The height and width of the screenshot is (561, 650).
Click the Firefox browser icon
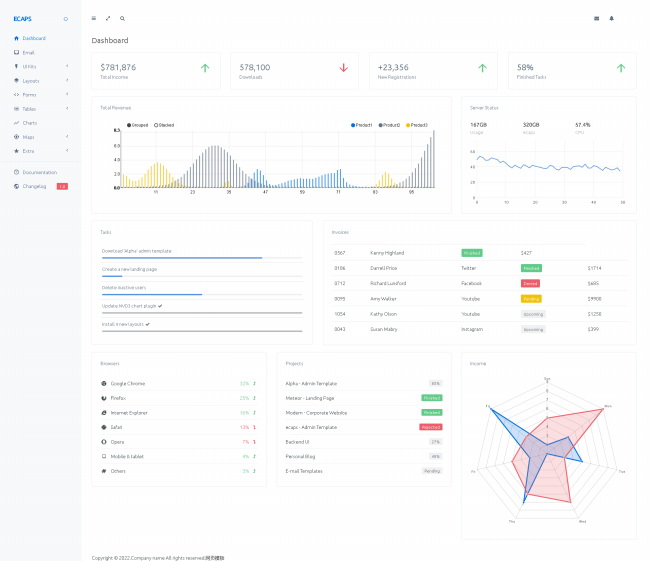(x=104, y=398)
